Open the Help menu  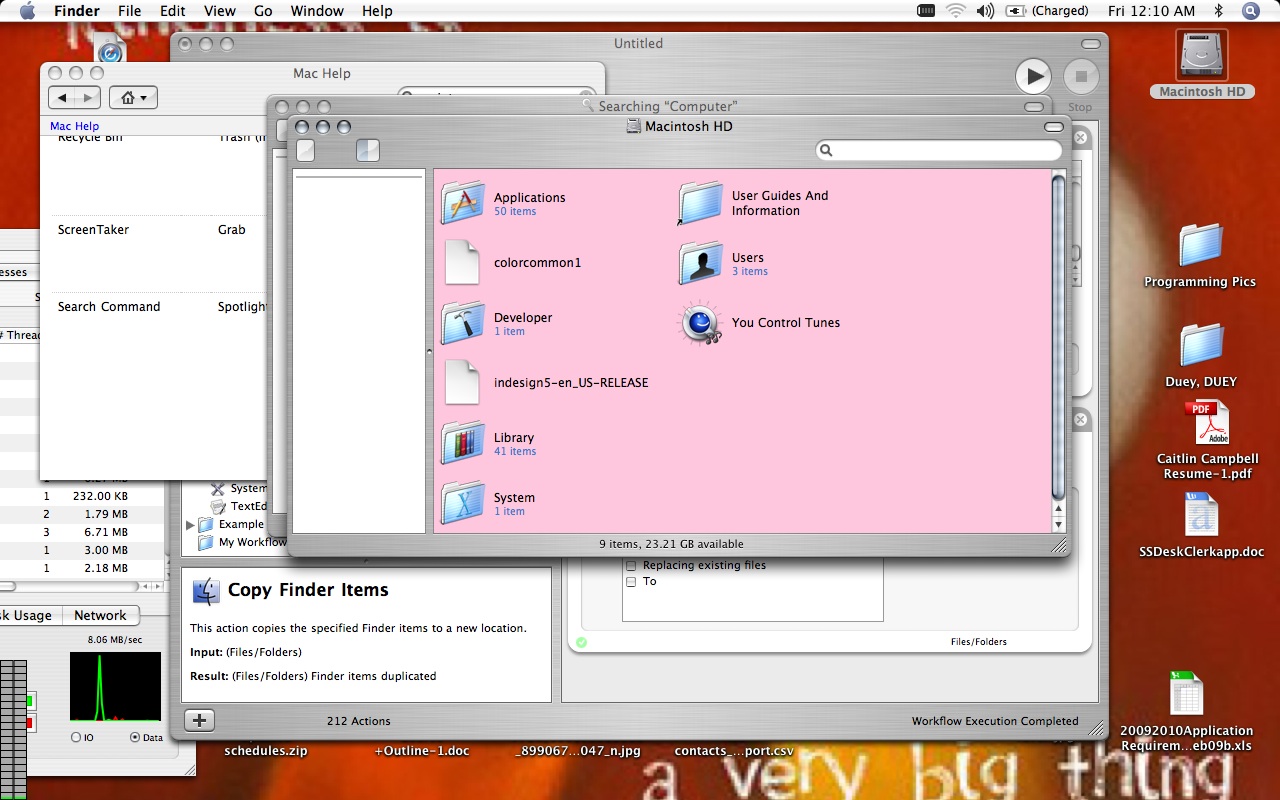(x=377, y=11)
